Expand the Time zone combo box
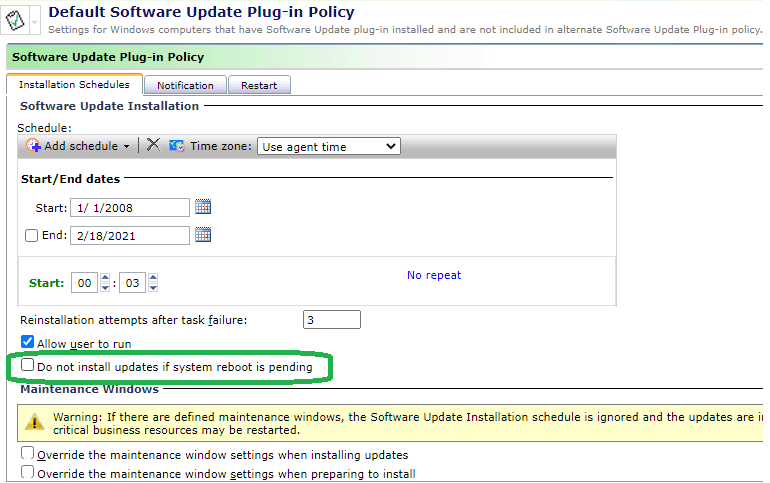This screenshot has width=770, height=483. click(328, 146)
